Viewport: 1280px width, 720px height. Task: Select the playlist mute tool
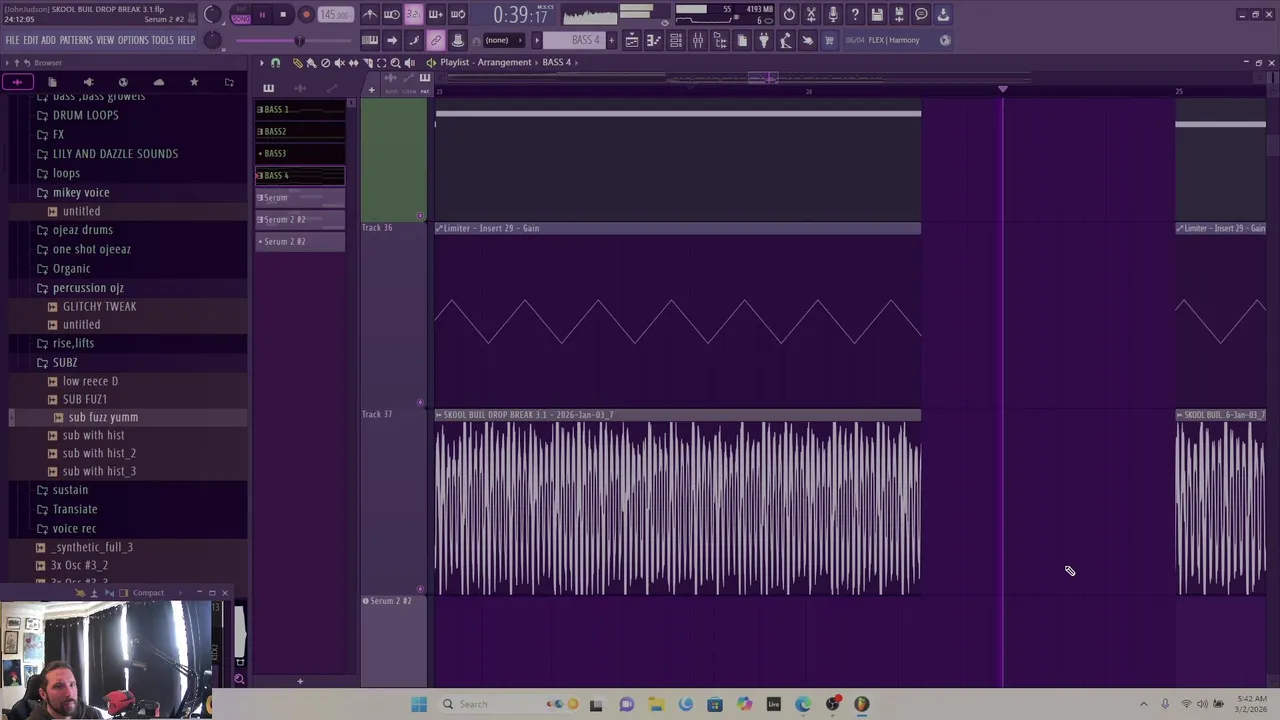point(339,62)
